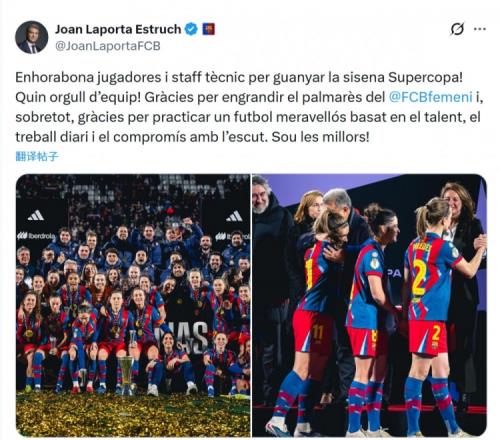Screen dimensions: 500x440
Task: Click the yellow number 2 jersey back
Action: (x=419, y=277)
